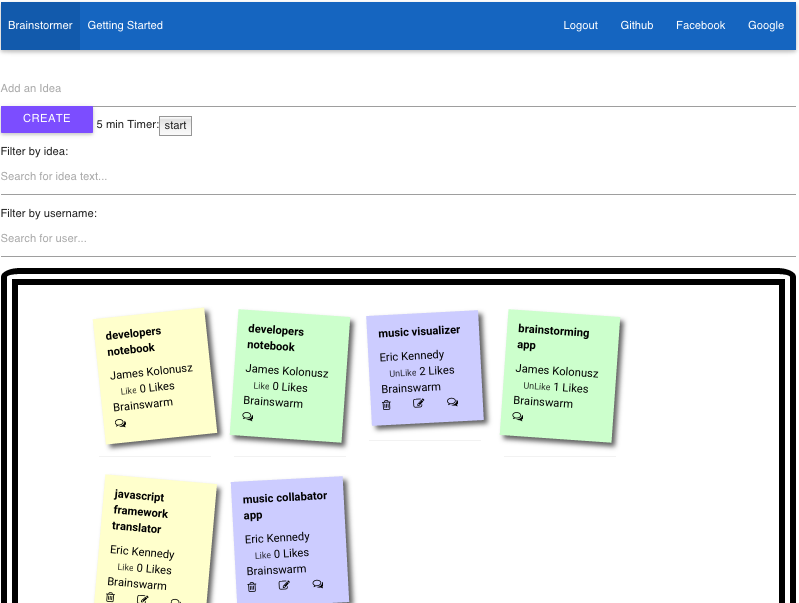Click the javascript framework translator title

coord(139,511)
